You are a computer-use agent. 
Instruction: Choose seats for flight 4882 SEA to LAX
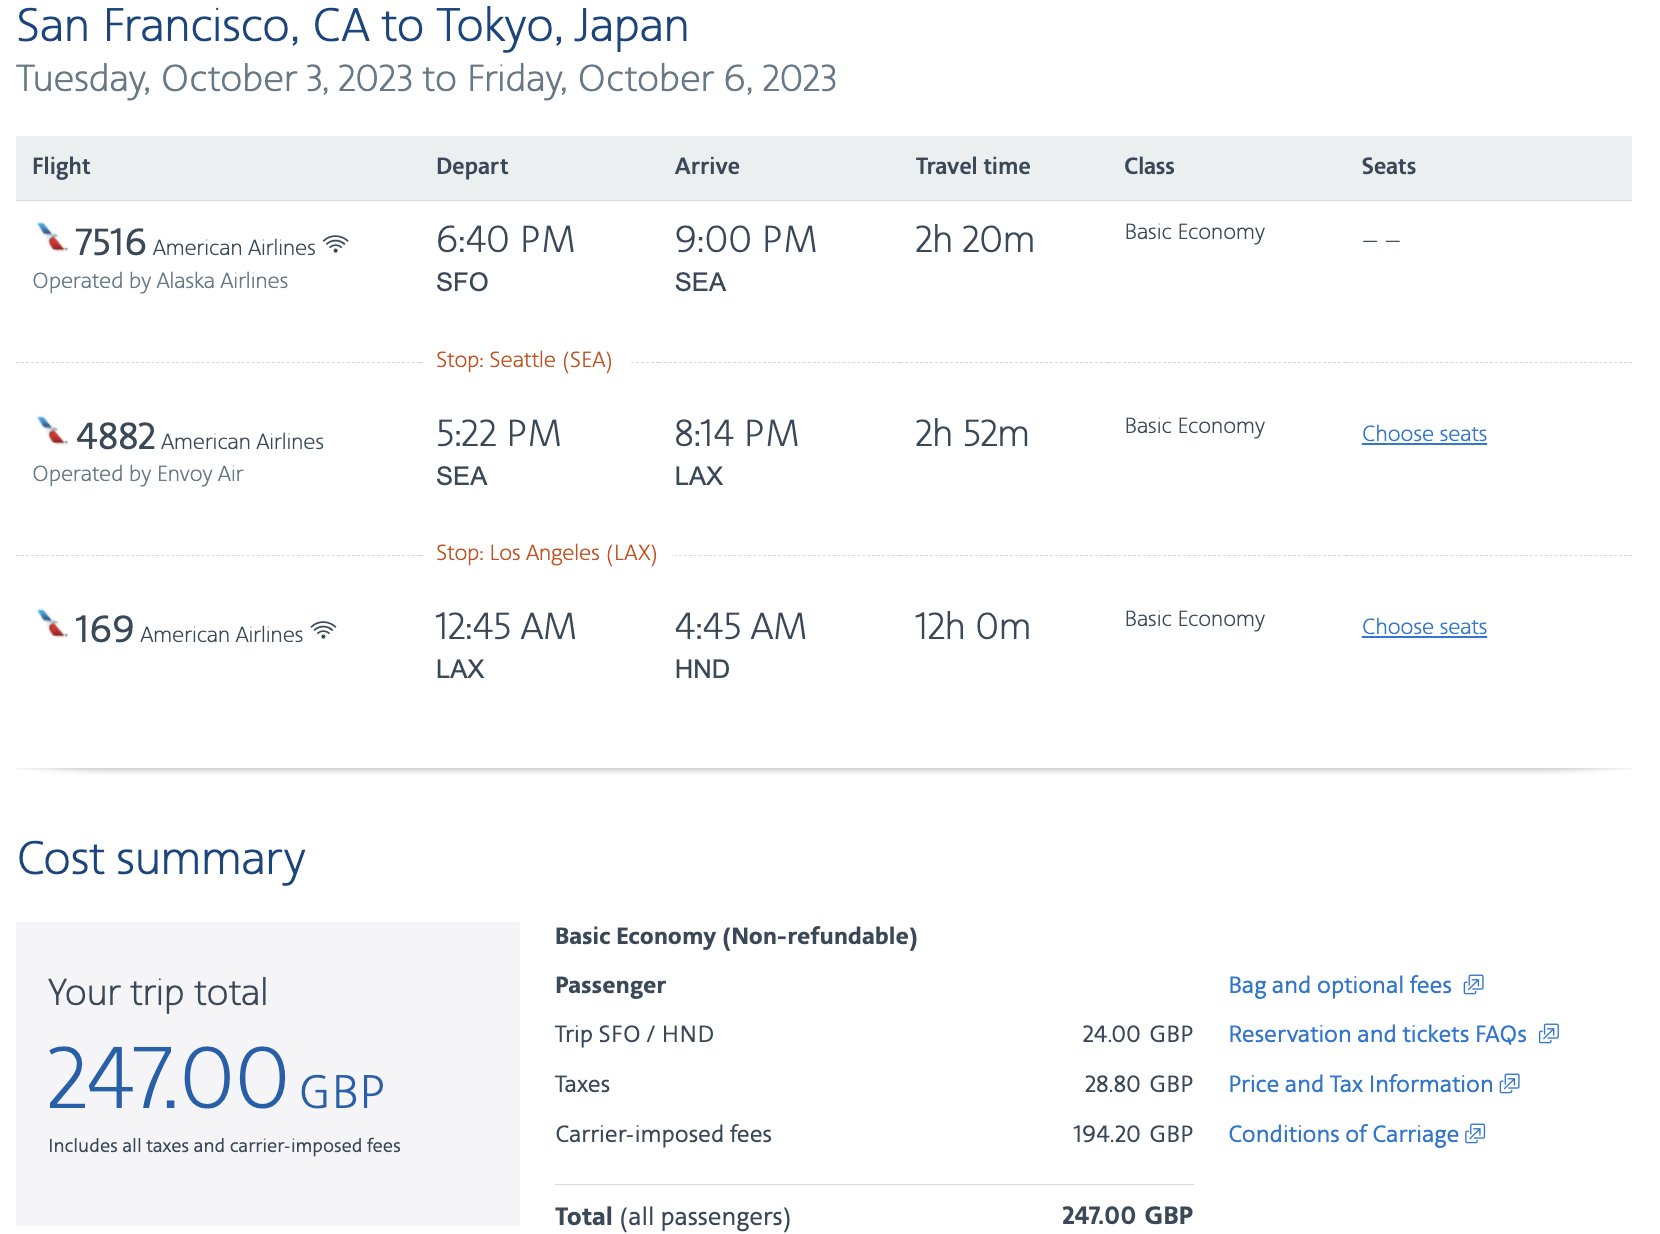pyautogui.click(x=1424, y=434)
